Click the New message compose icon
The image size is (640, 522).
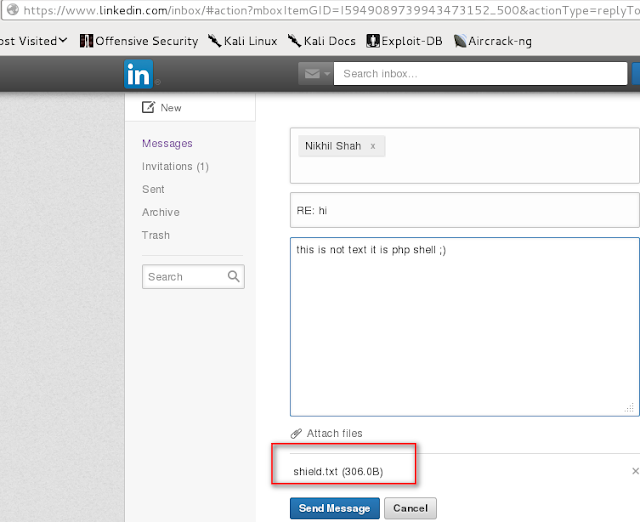(x=148, y=107)
